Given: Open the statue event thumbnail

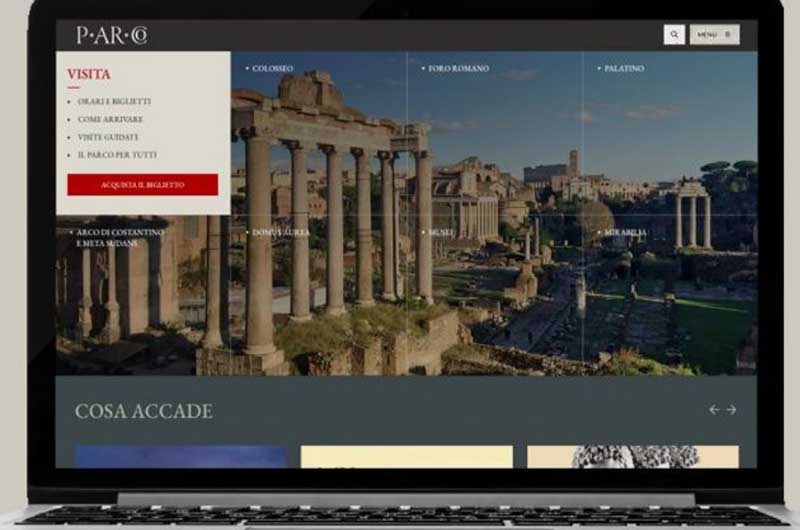Looking at the screenshot, I should click(x=632, y=457).
